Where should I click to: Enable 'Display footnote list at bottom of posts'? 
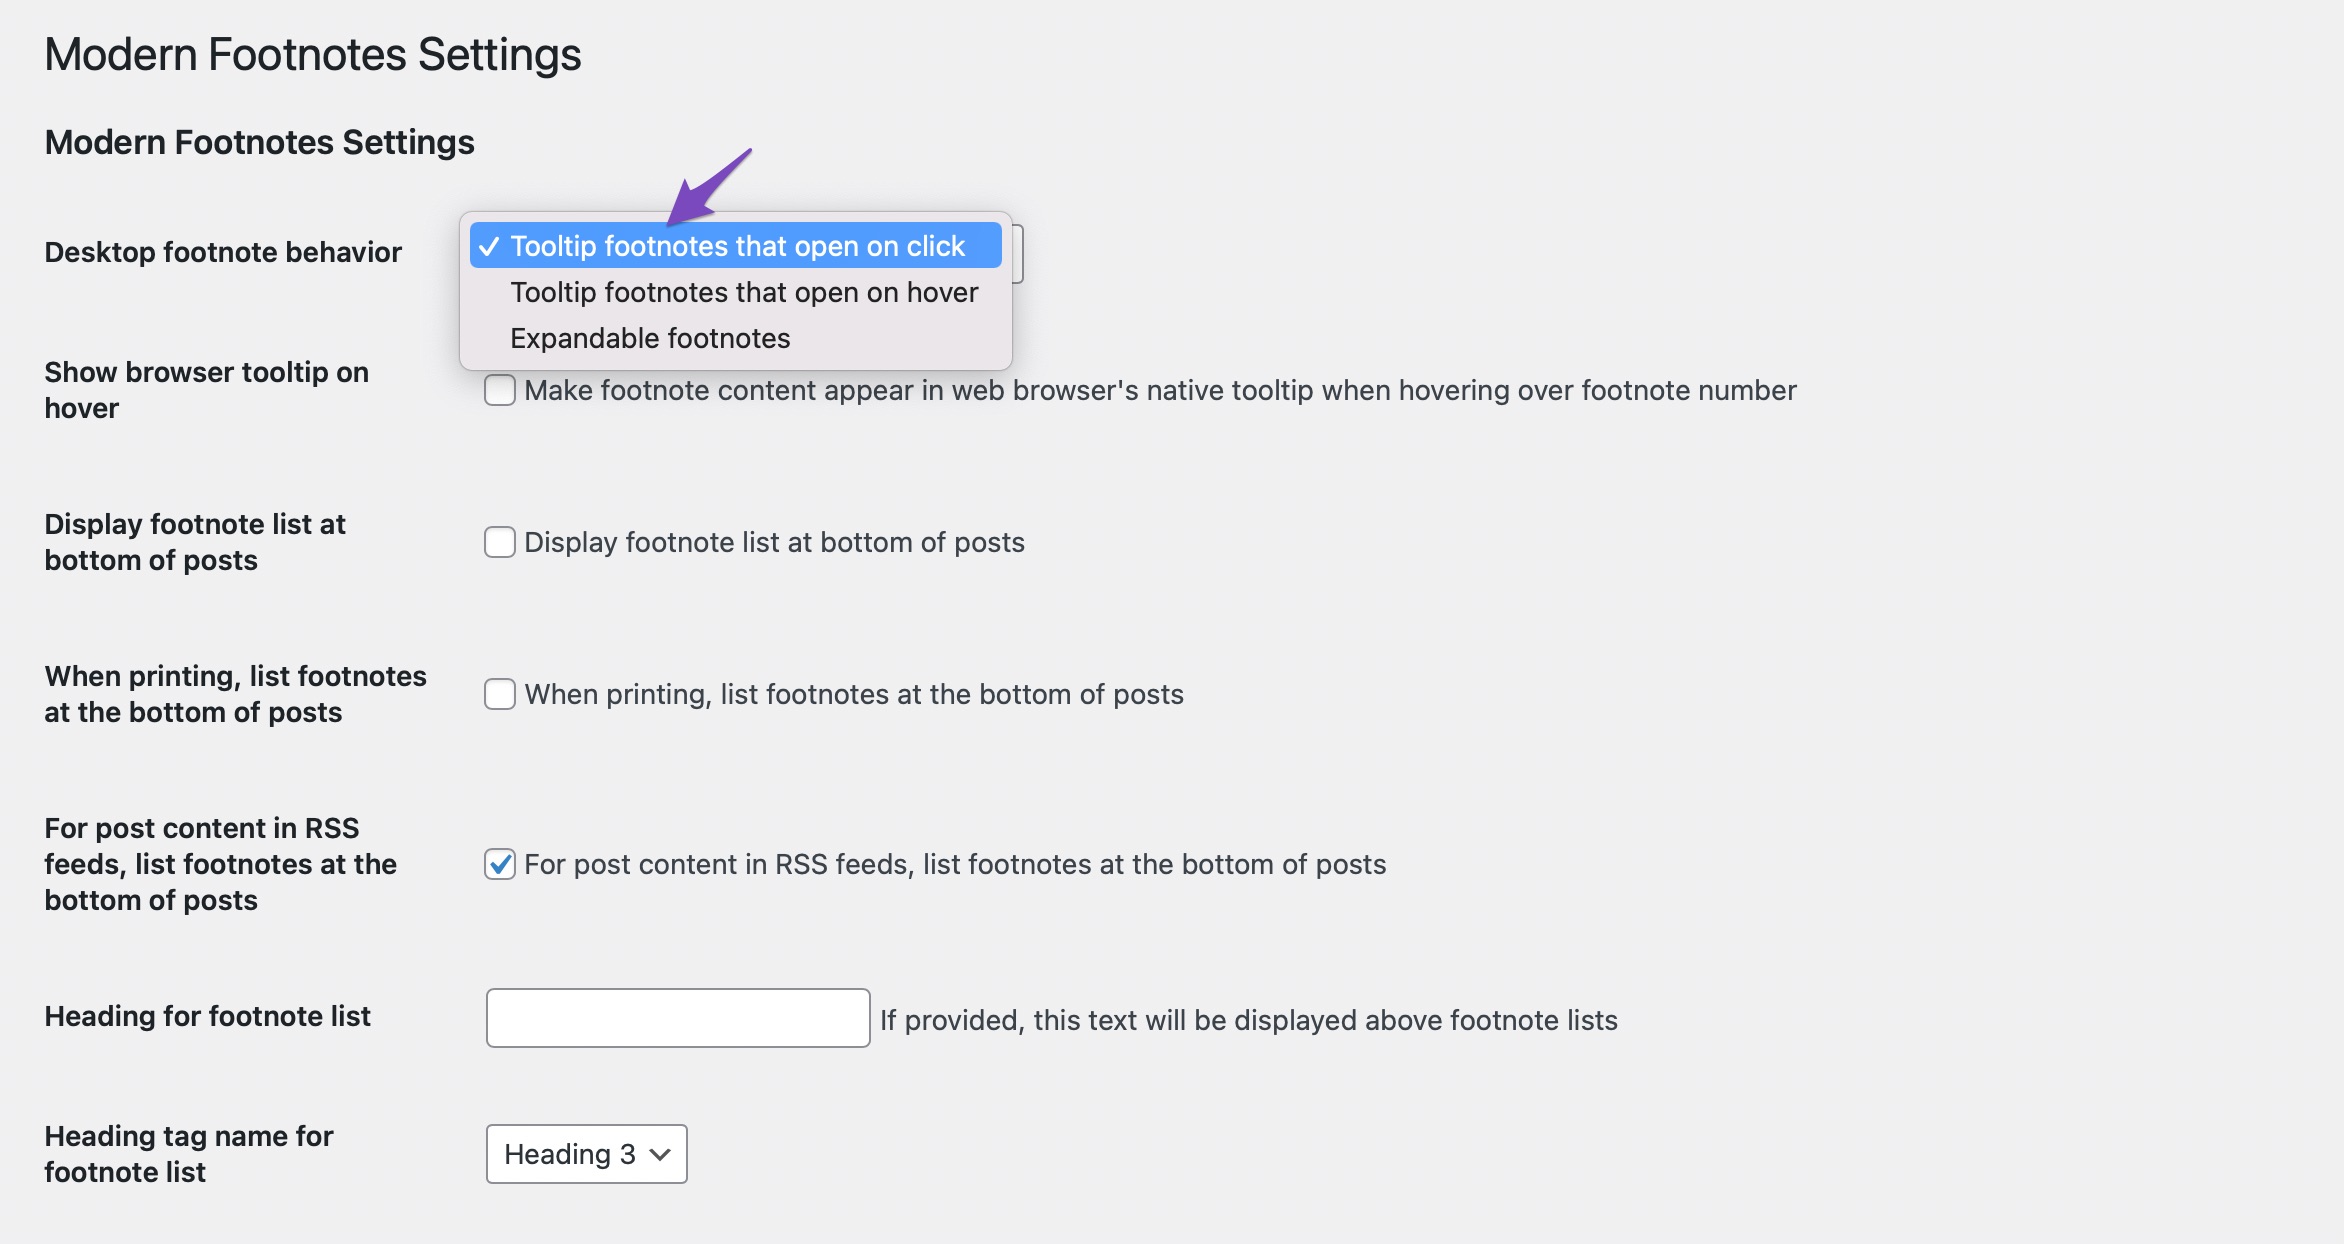coord(499,540)
